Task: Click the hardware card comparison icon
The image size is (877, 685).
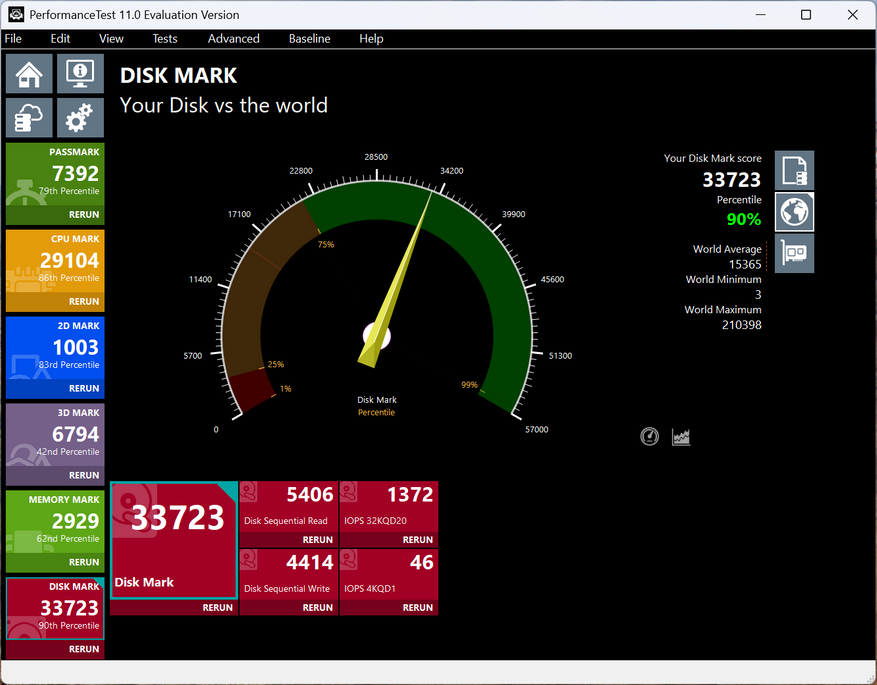Action: pos(794,253)
